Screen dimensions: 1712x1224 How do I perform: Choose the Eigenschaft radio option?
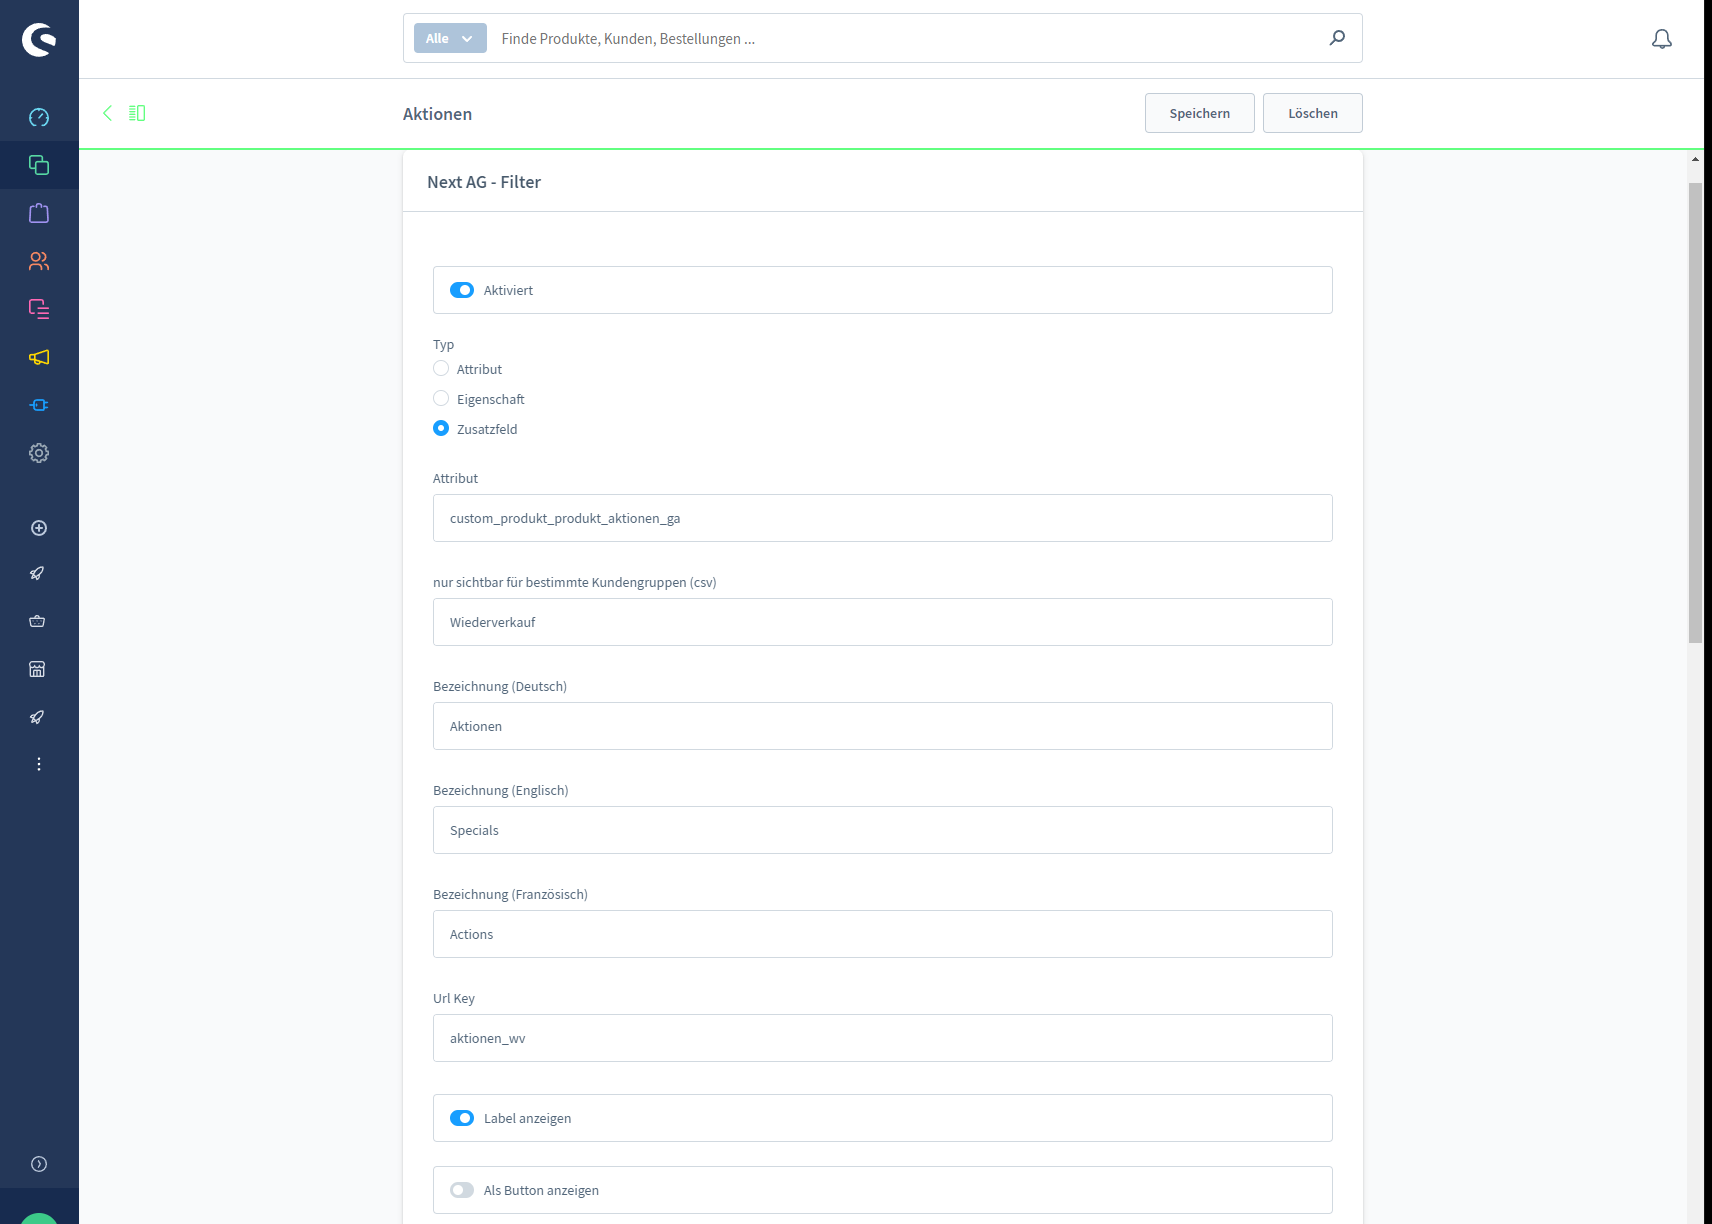point(441,399)
